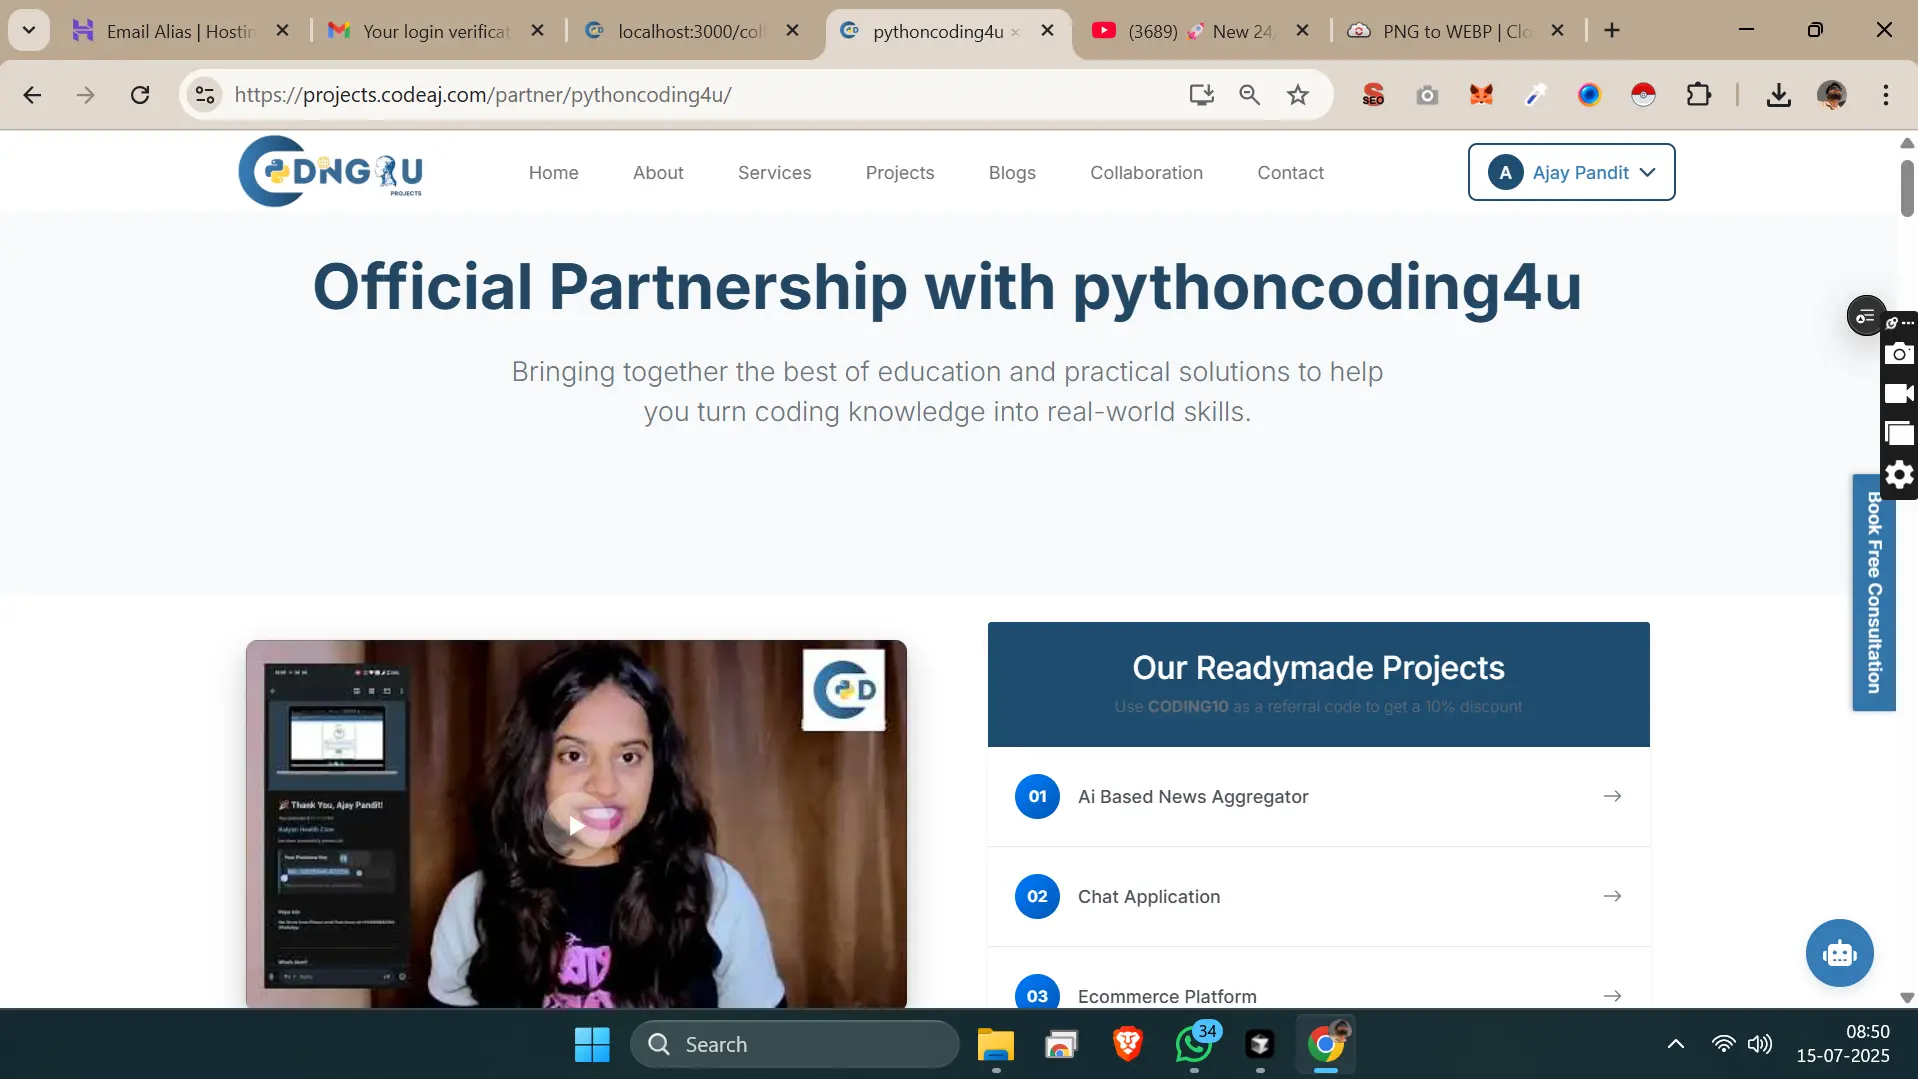
Task: Open the About nav link
Action: (x=658, y=172)
